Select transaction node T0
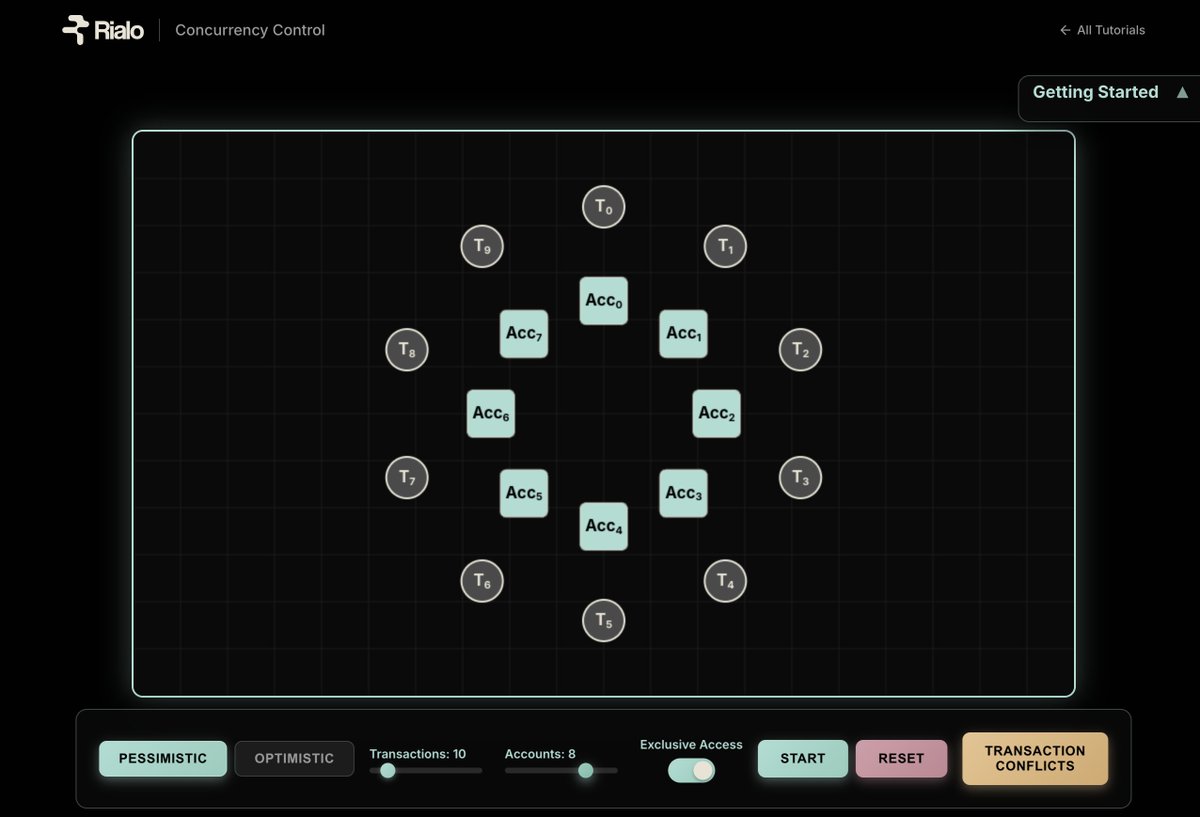1200x817 pixels. click(604, 207)
